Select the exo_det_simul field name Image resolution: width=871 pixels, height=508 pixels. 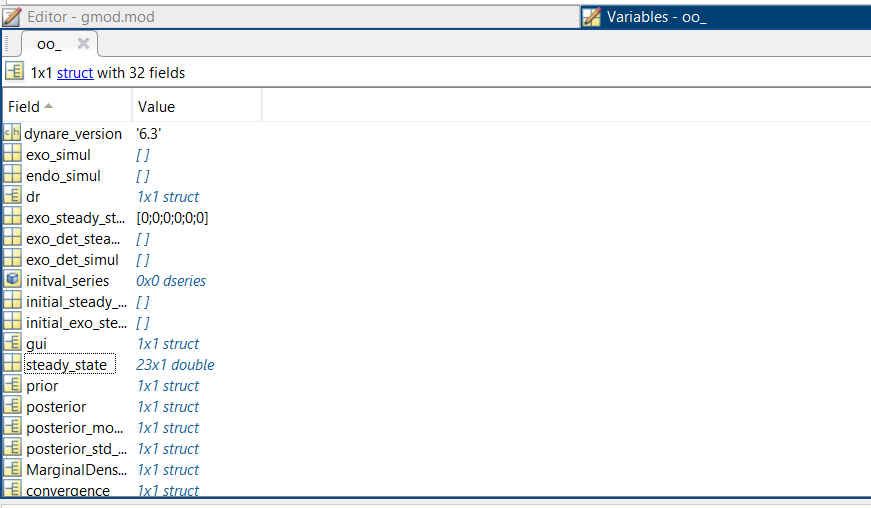click(x=72, y=260)
